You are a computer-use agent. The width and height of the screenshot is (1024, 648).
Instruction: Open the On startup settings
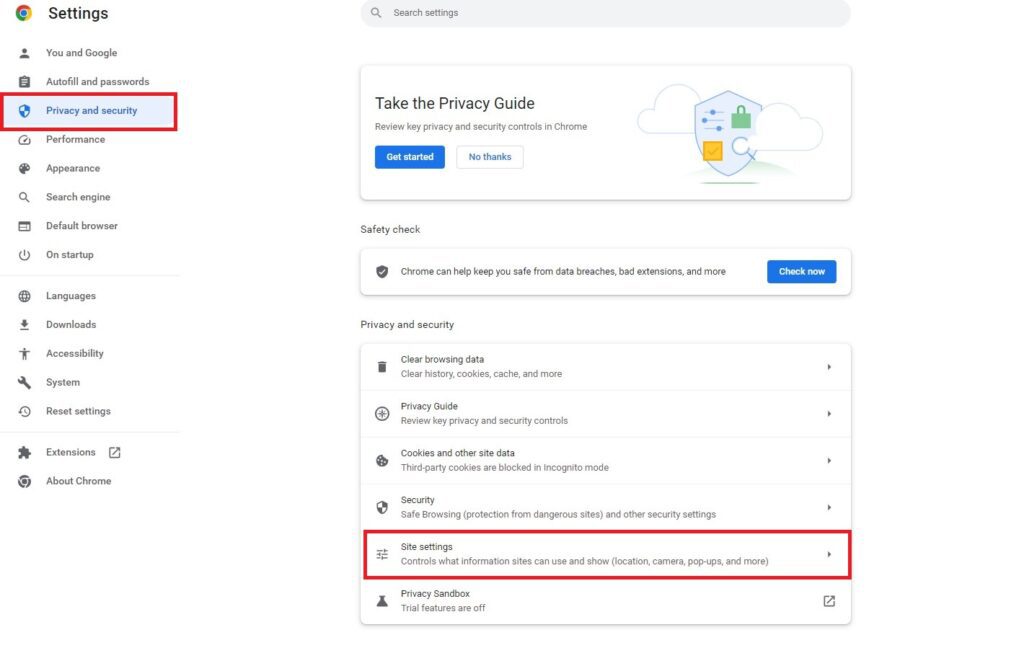coord(69,254)
